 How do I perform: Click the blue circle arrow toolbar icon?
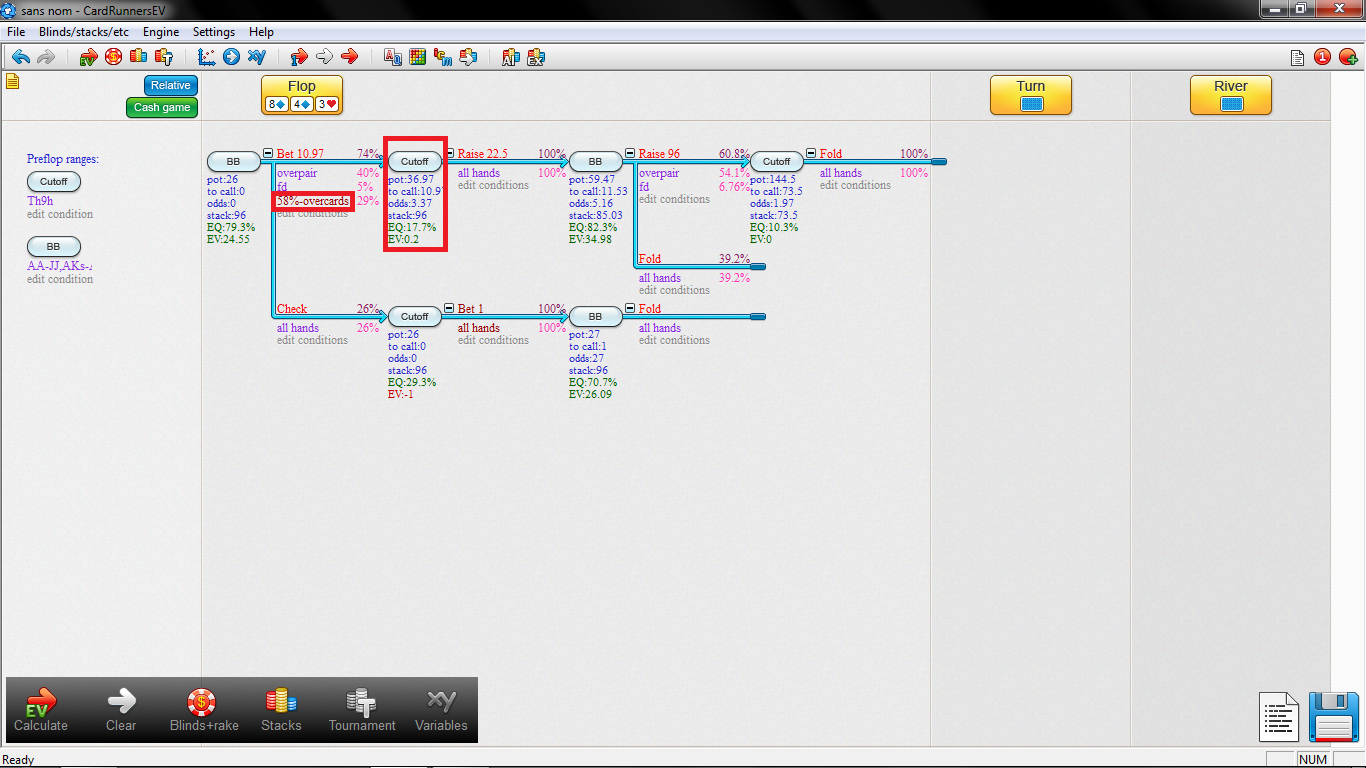(x=232, y=57)
